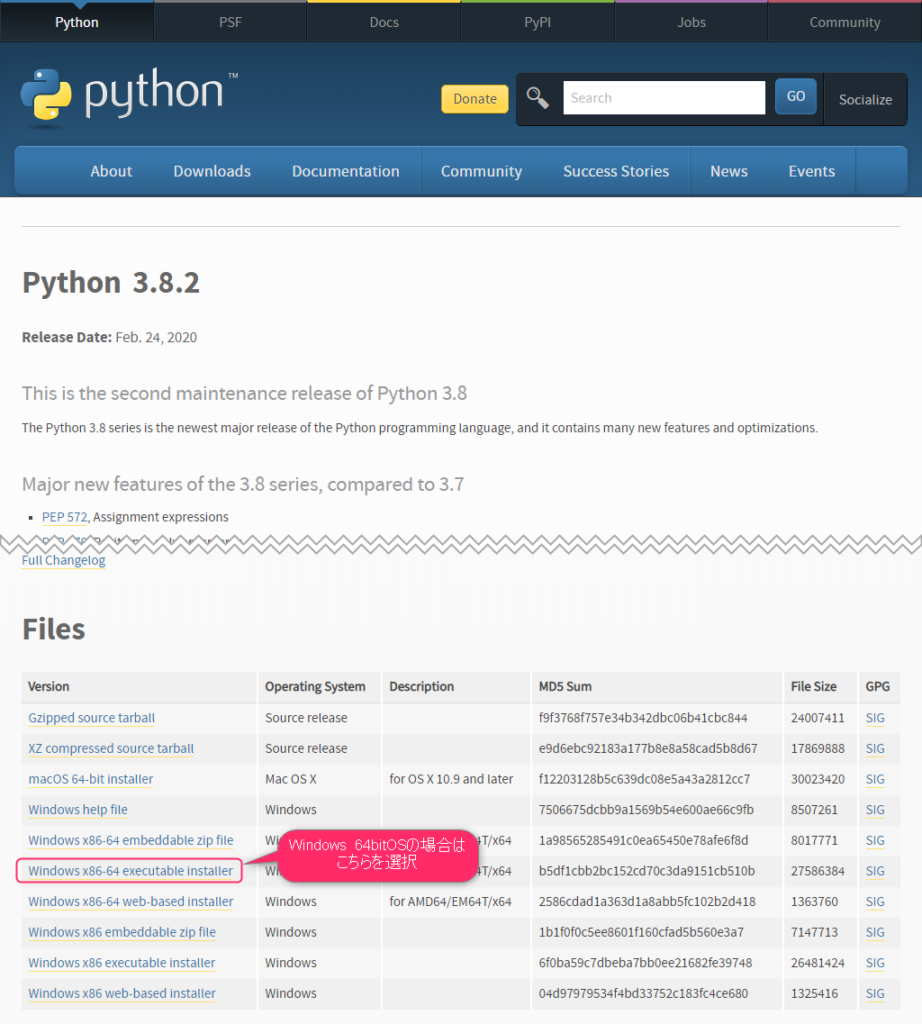Click the Python 3.8.2 page heading

(111, 283)
